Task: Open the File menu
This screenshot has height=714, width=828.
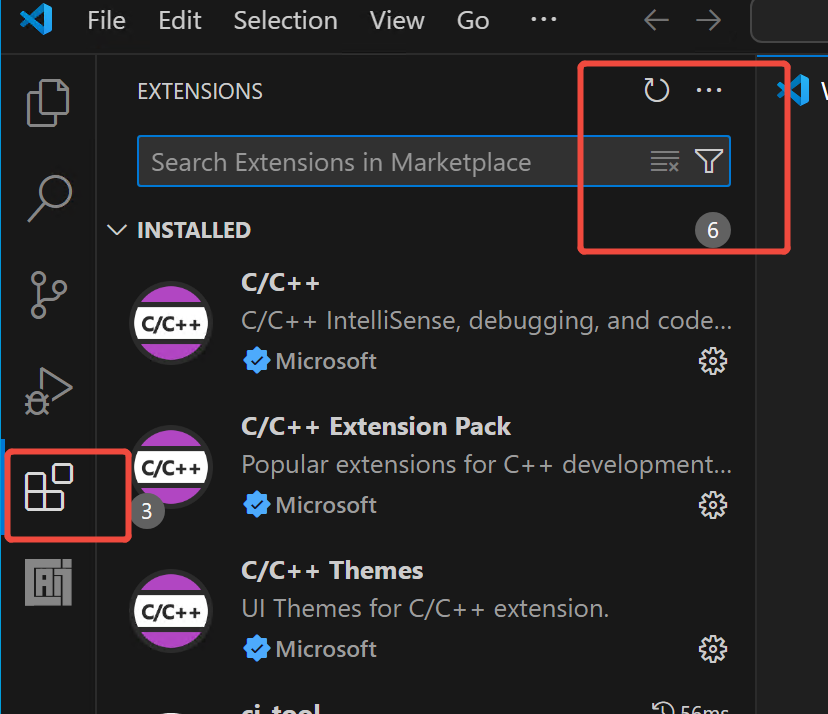Action: point(106,21)
